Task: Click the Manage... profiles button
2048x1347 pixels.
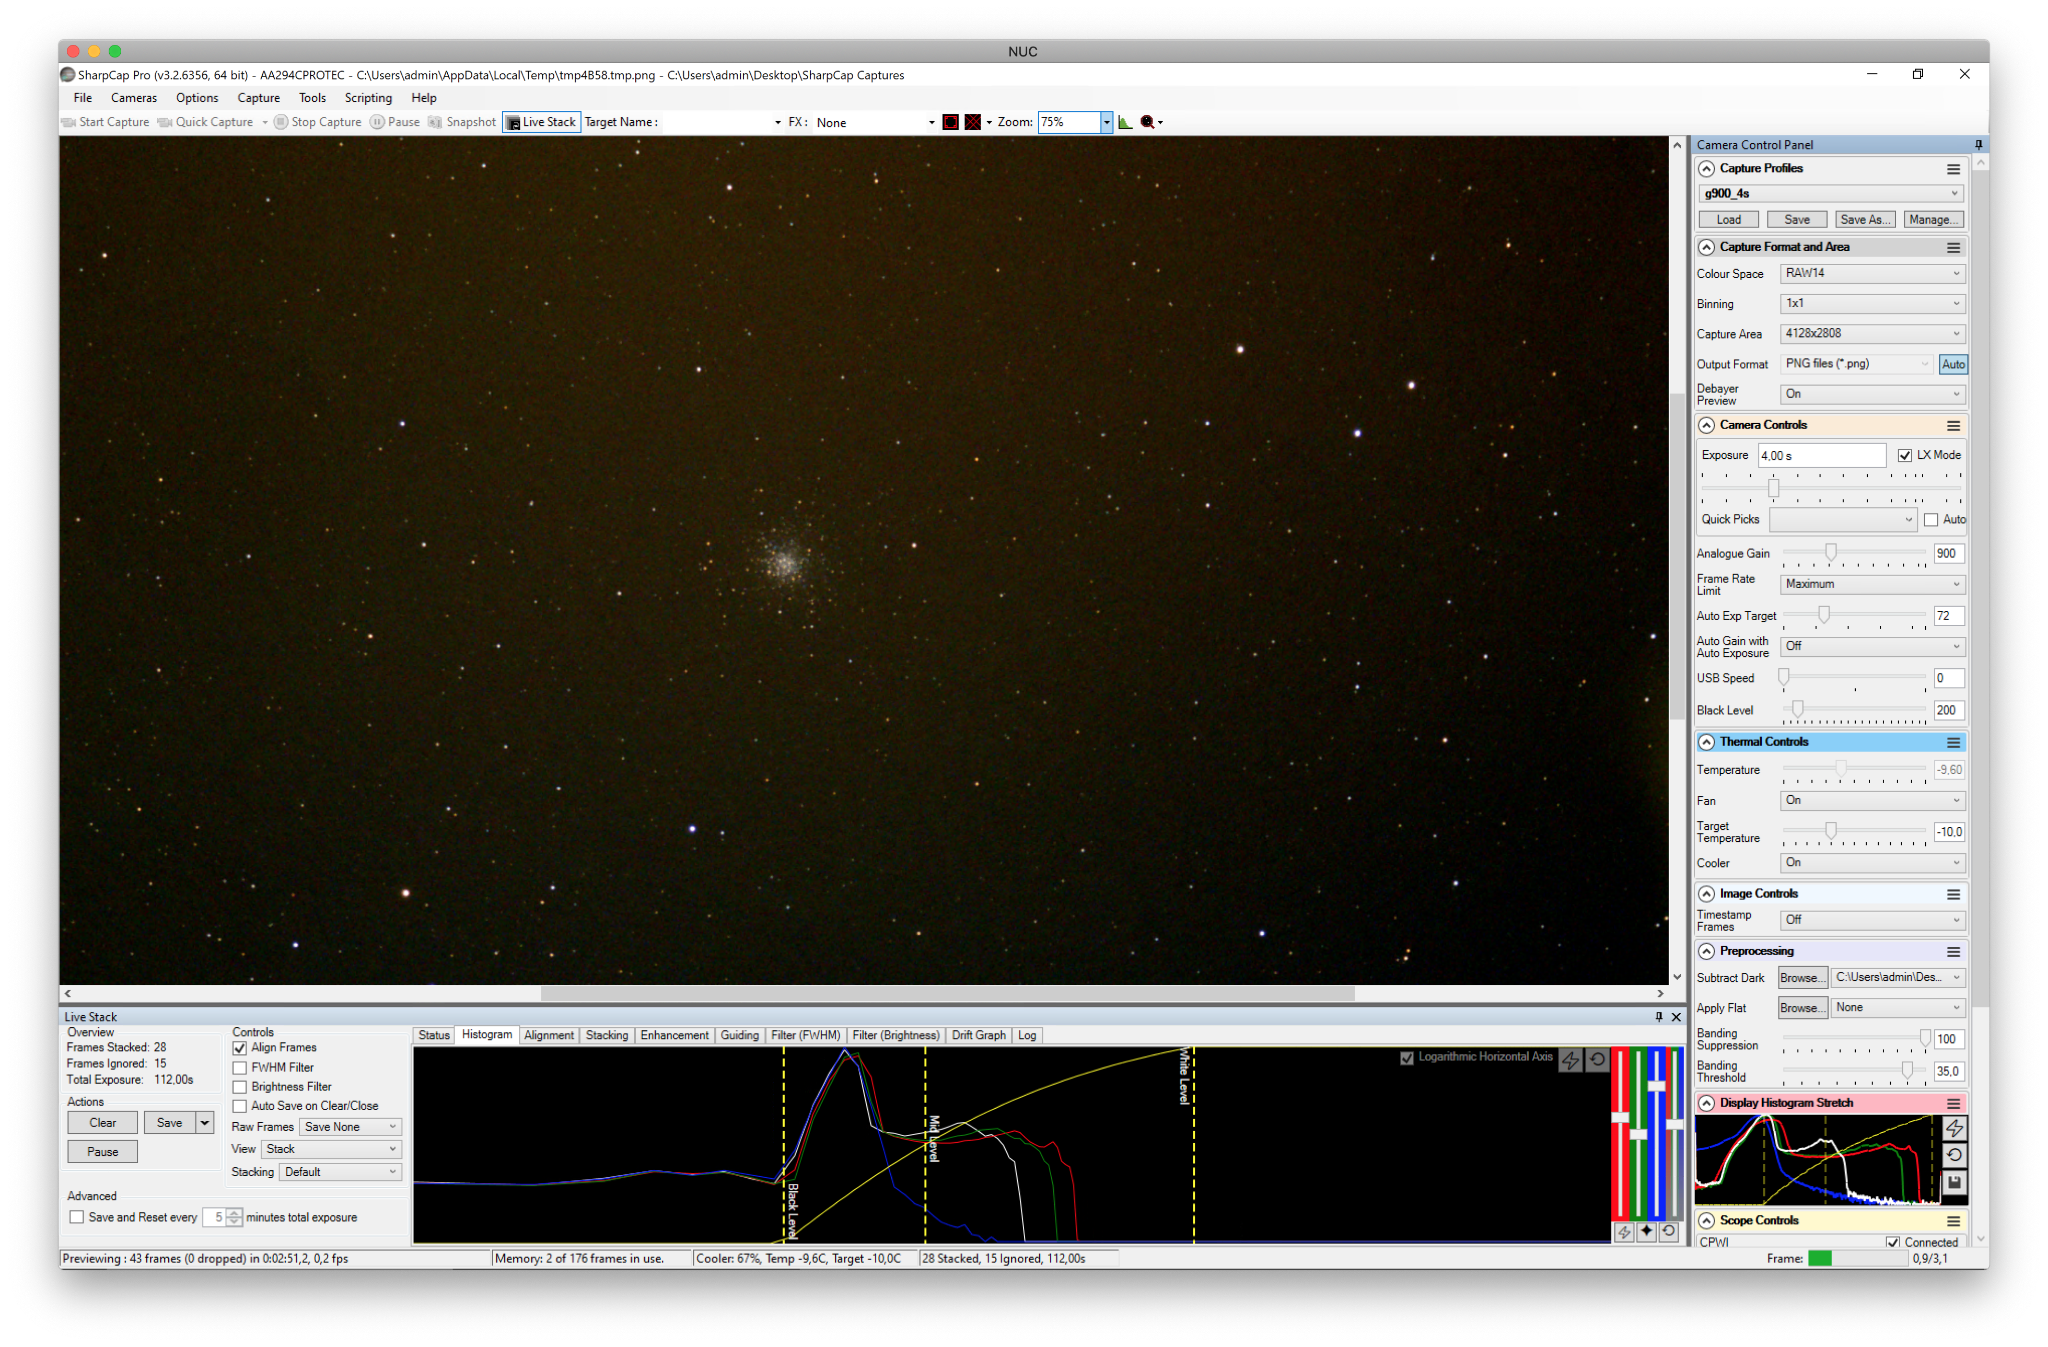Action: (x=1933, y=220)
